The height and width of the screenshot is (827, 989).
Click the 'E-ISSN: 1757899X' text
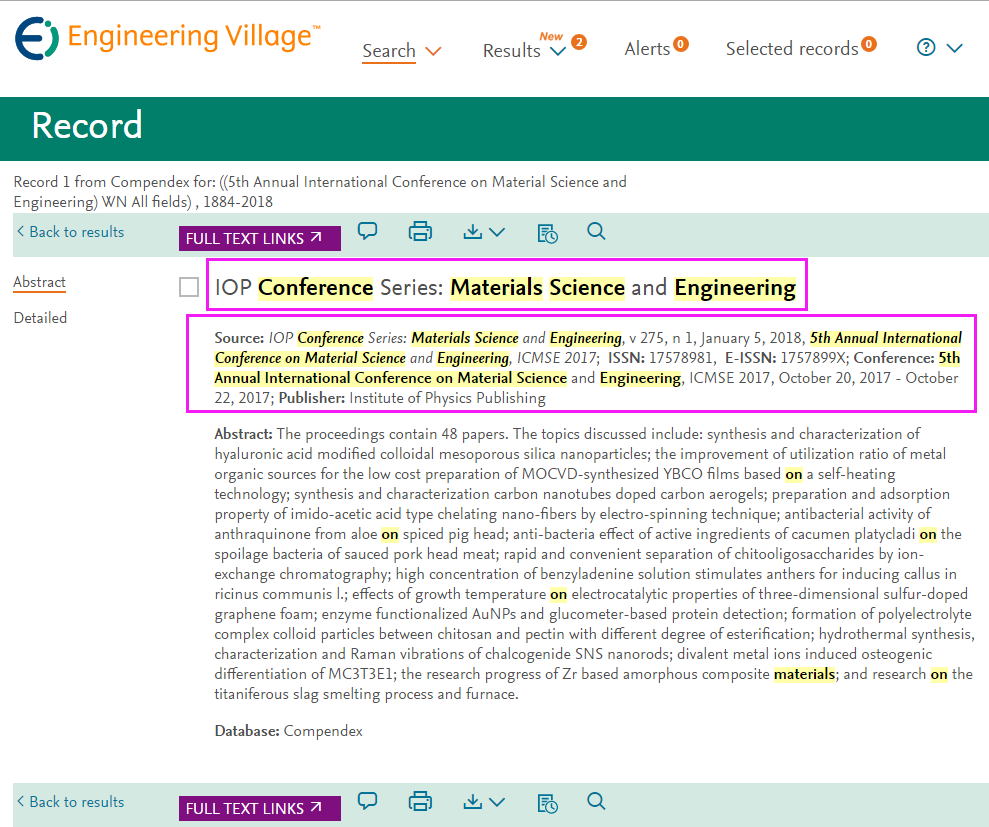(x=785, y=358)
